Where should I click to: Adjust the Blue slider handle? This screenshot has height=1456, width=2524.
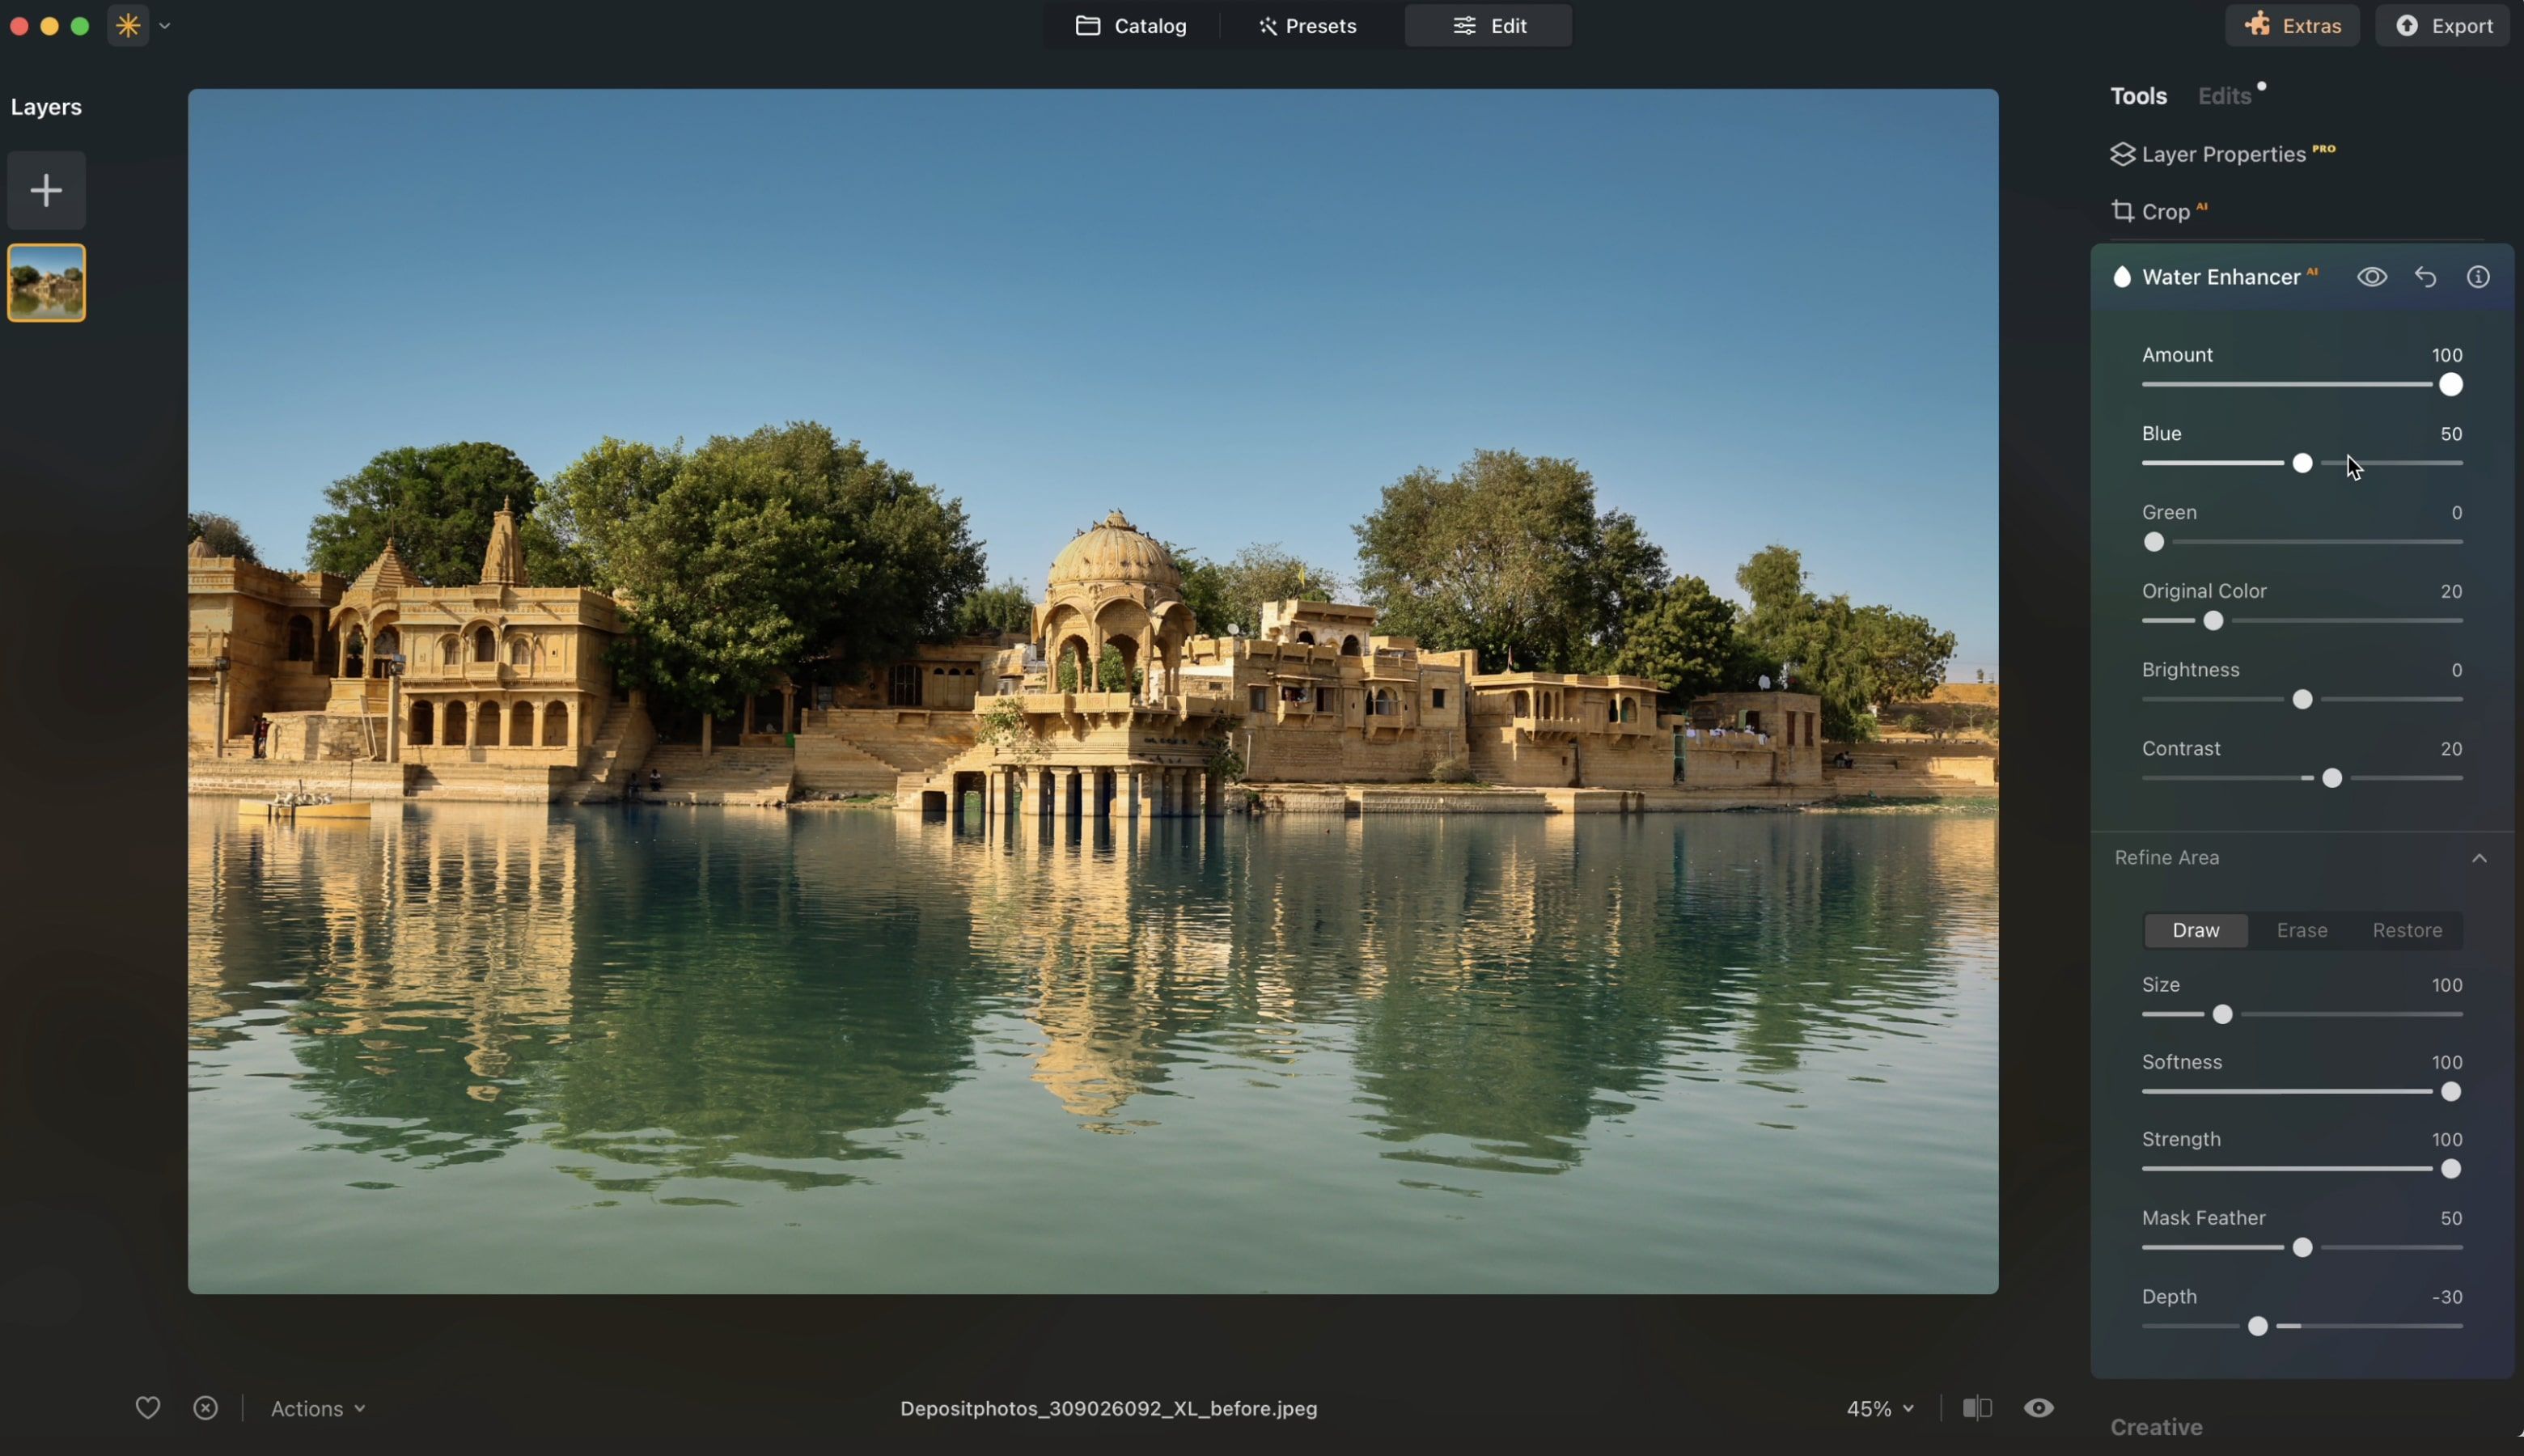2302,463
